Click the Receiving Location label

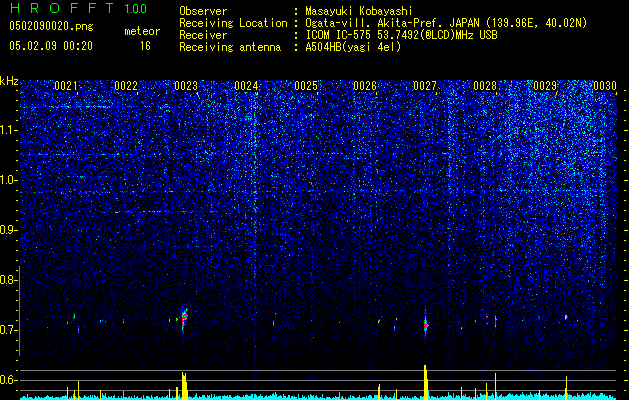pos(233,23)
